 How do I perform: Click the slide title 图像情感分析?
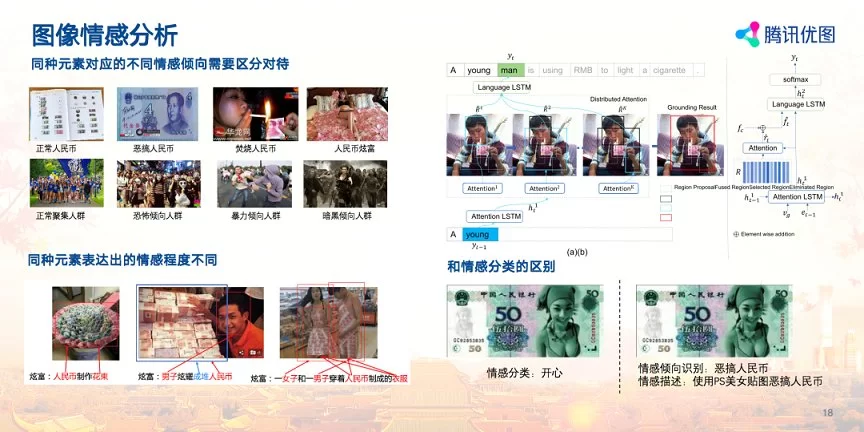tap(105, 36)
